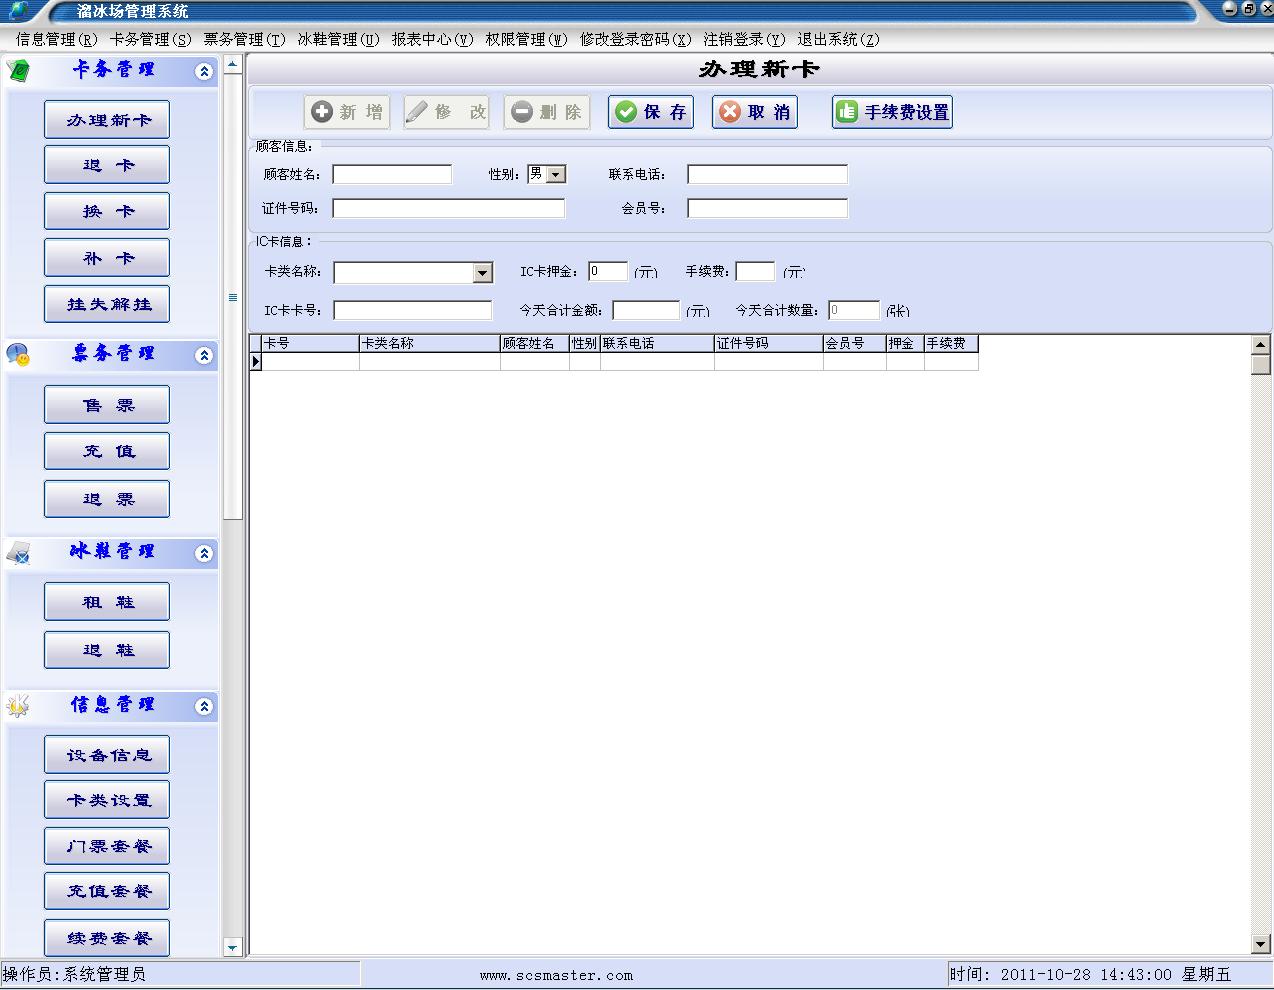Click the sidebar vertical scrollbar down arrow
The height and width of the screenshot is (990, 1274).
tap(232, 946)
